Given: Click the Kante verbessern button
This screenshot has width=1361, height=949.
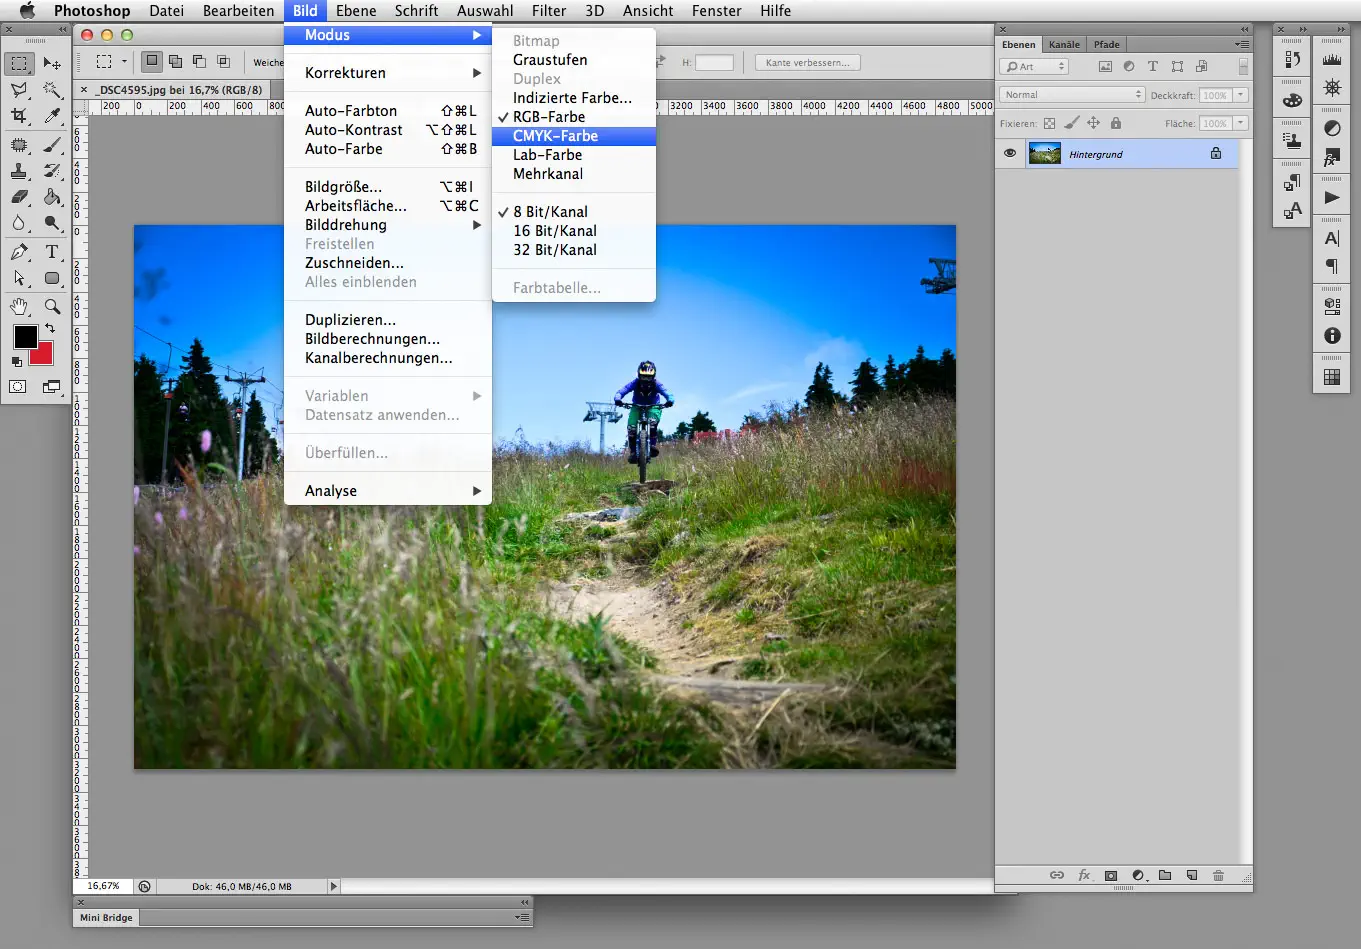Looking at the screenshot, I should point(806,62).
